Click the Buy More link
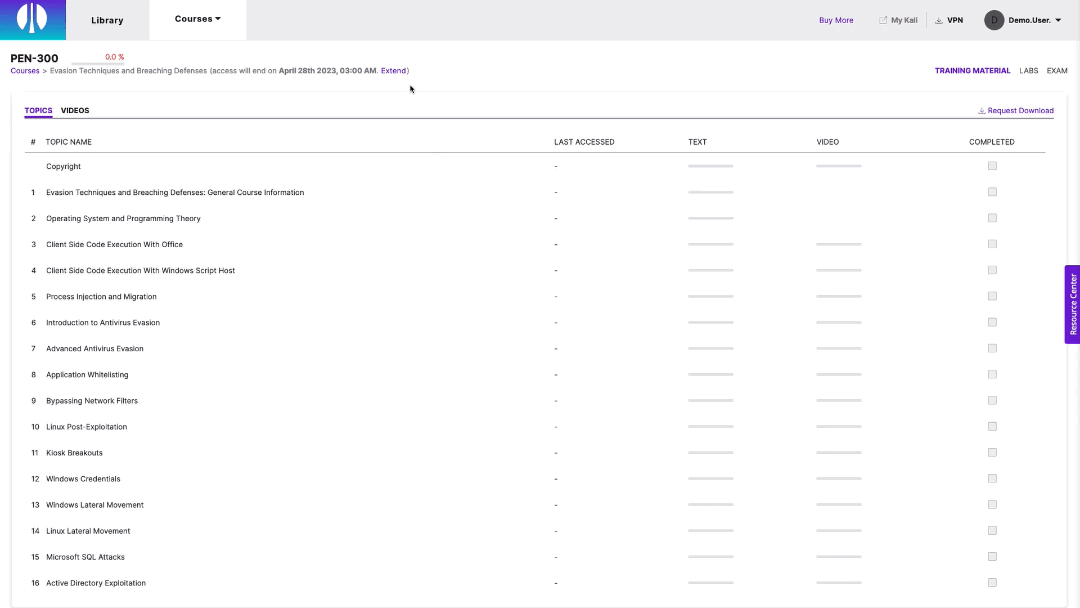The image size is (1080, 608). [x=836, y=19]
